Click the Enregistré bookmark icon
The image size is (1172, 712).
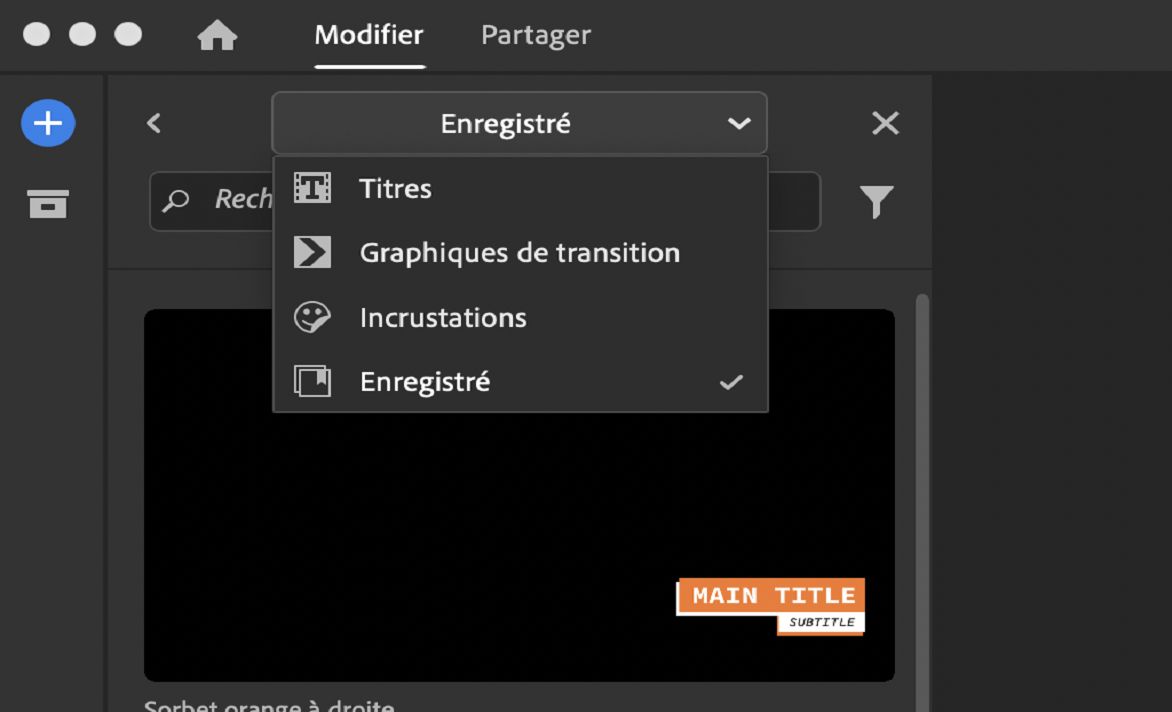tap(313, 381)
